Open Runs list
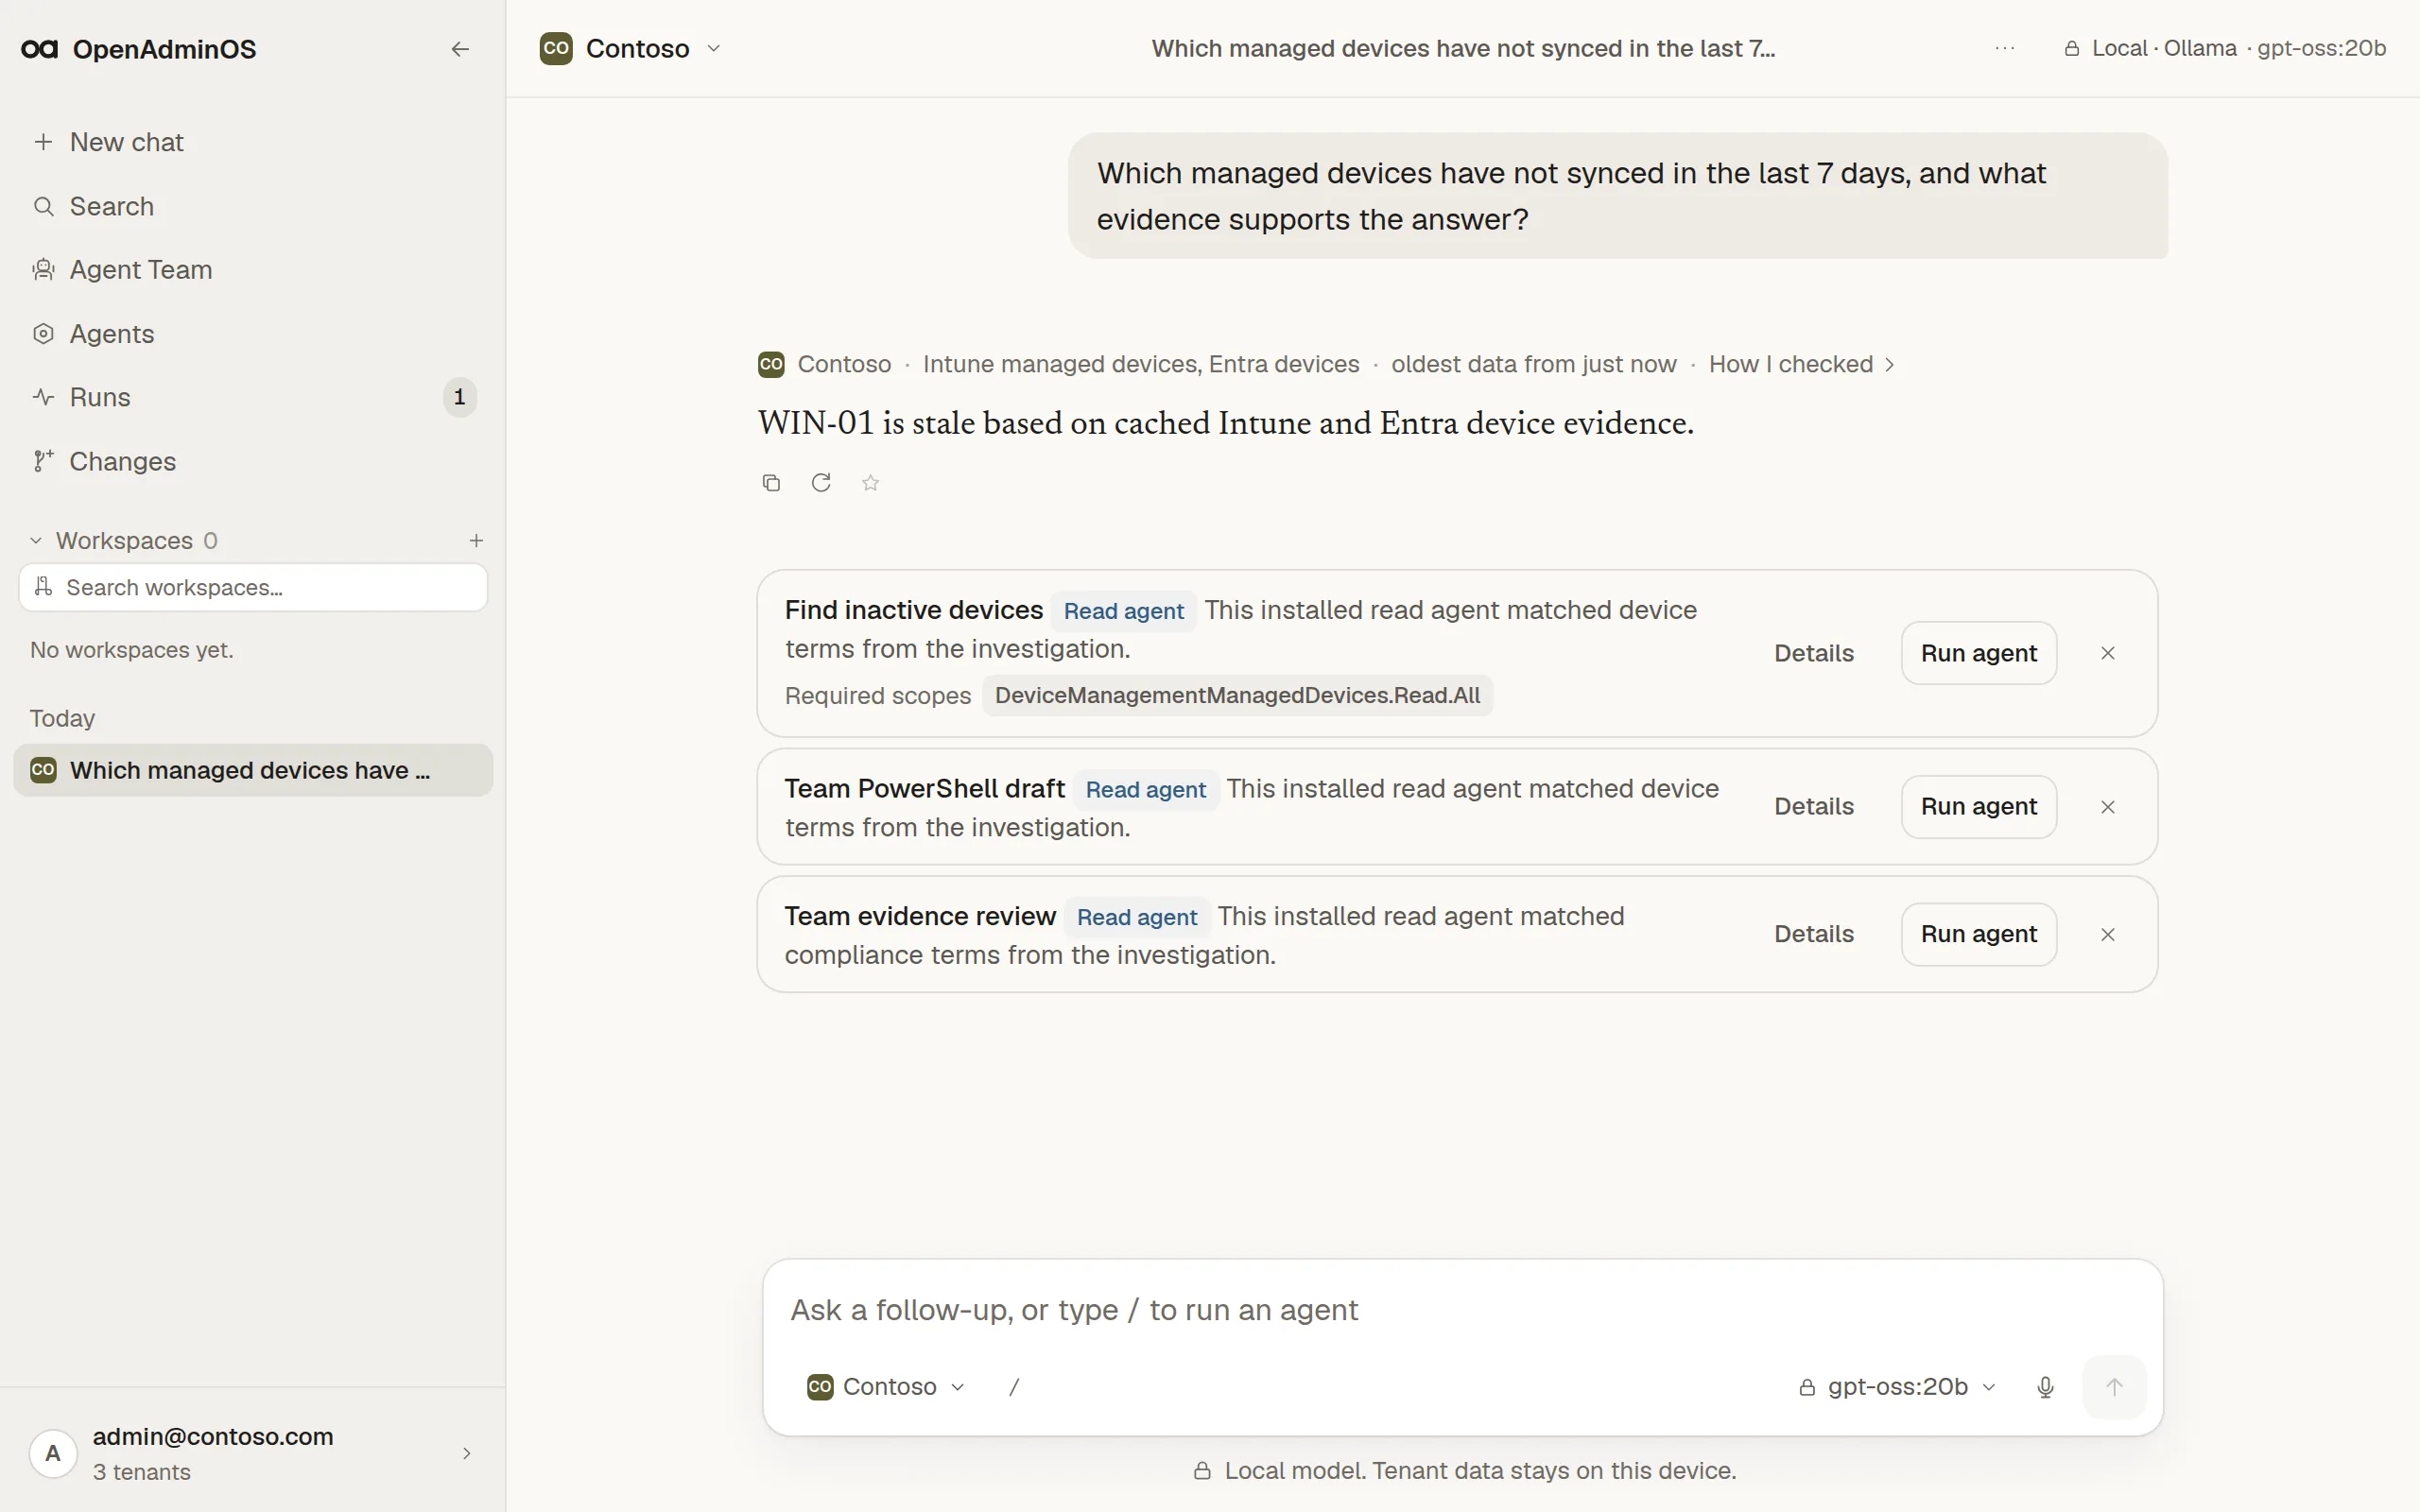The image size is (2420, 1512). pyautogui.click(x=253, y=397)
